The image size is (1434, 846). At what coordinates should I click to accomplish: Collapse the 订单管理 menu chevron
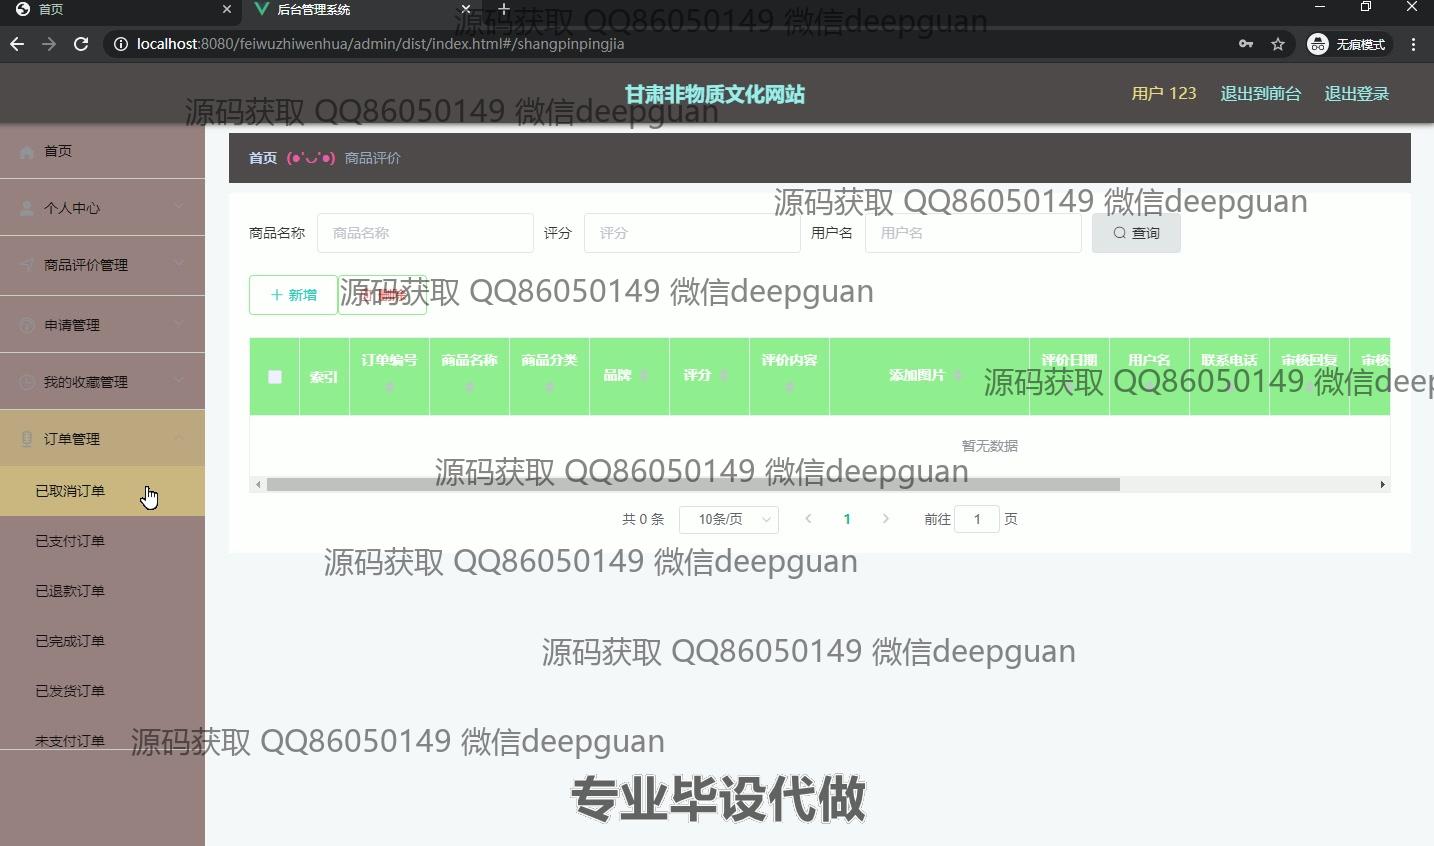point(178,438)
